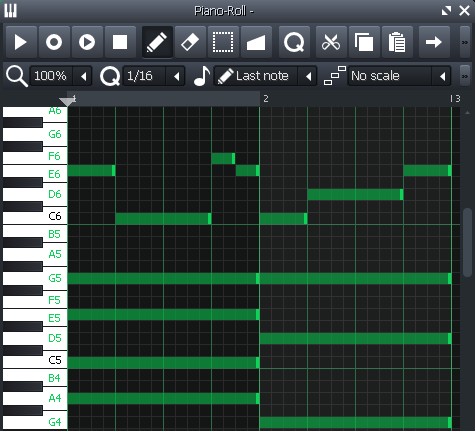Viewport: 475px width, 431px height.
Task: Click the scale steps icon
Action: tap(335, 76)
